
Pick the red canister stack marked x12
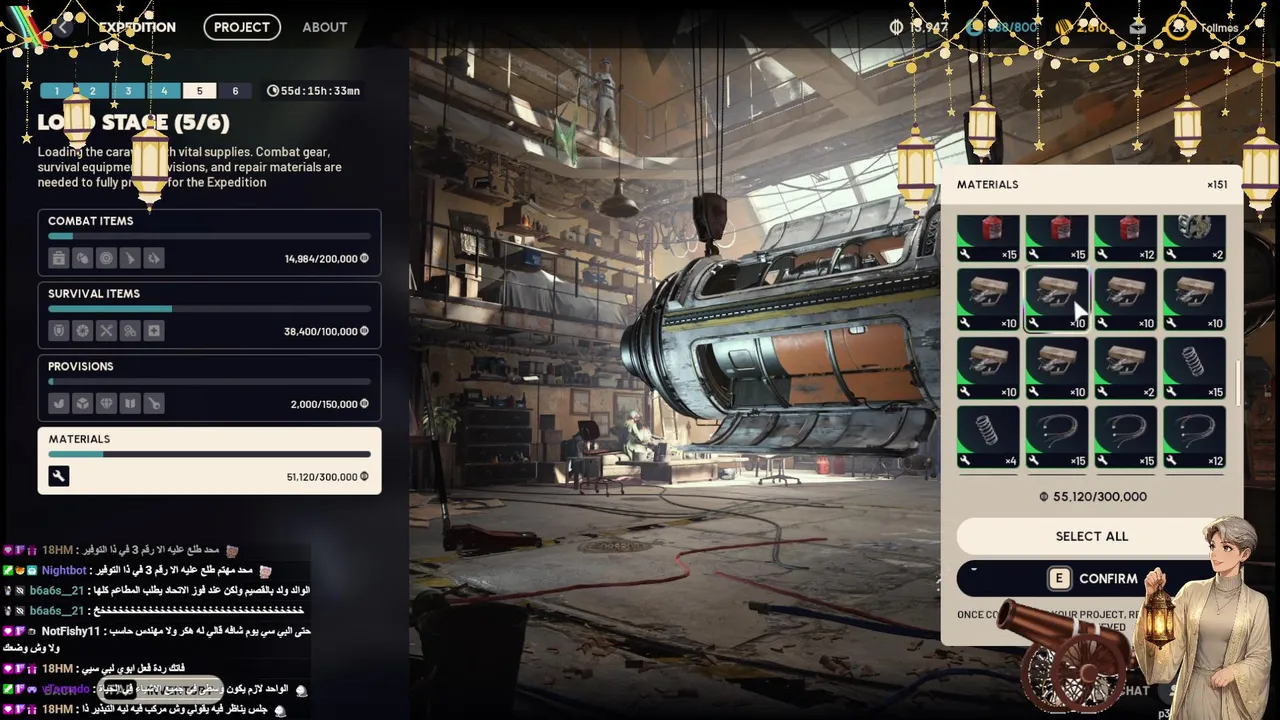point(1126,238)
